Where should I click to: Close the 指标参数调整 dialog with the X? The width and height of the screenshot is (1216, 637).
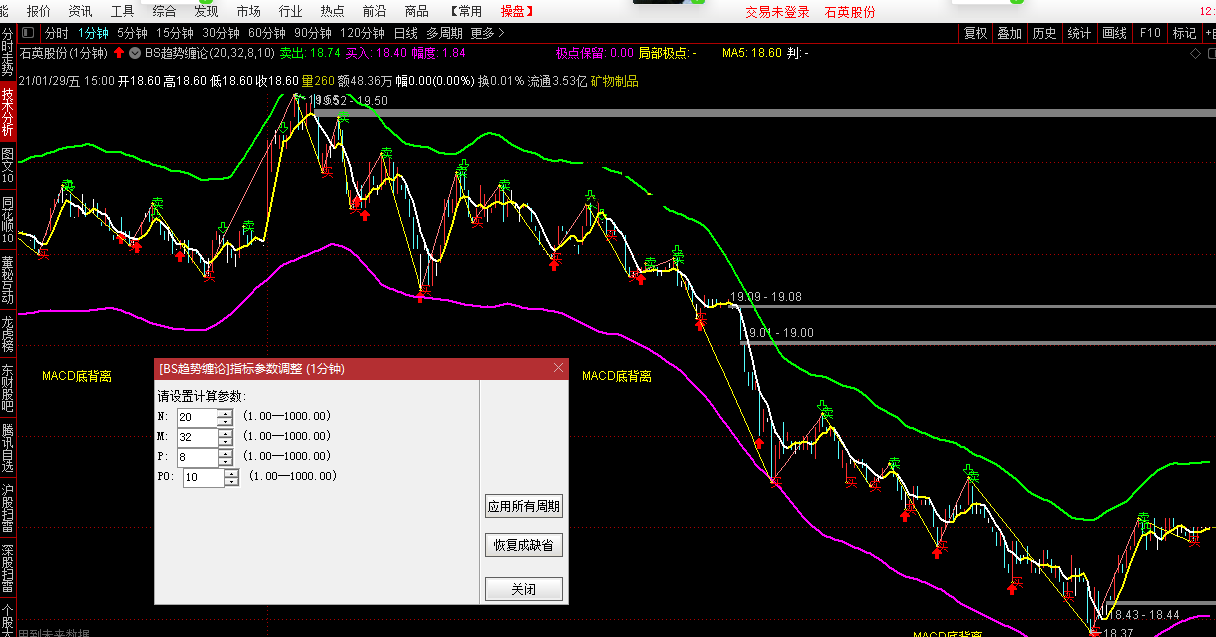pos(558,368)
